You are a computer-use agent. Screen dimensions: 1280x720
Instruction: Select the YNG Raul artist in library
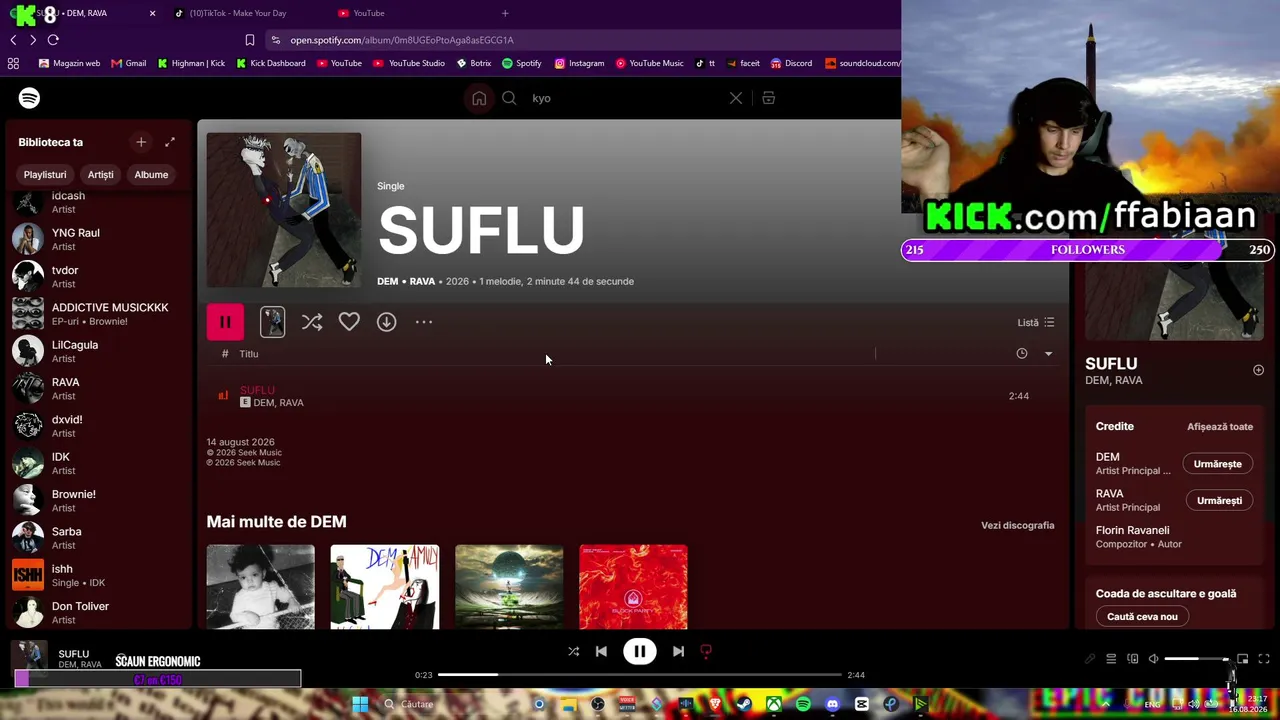coord(98,239)
